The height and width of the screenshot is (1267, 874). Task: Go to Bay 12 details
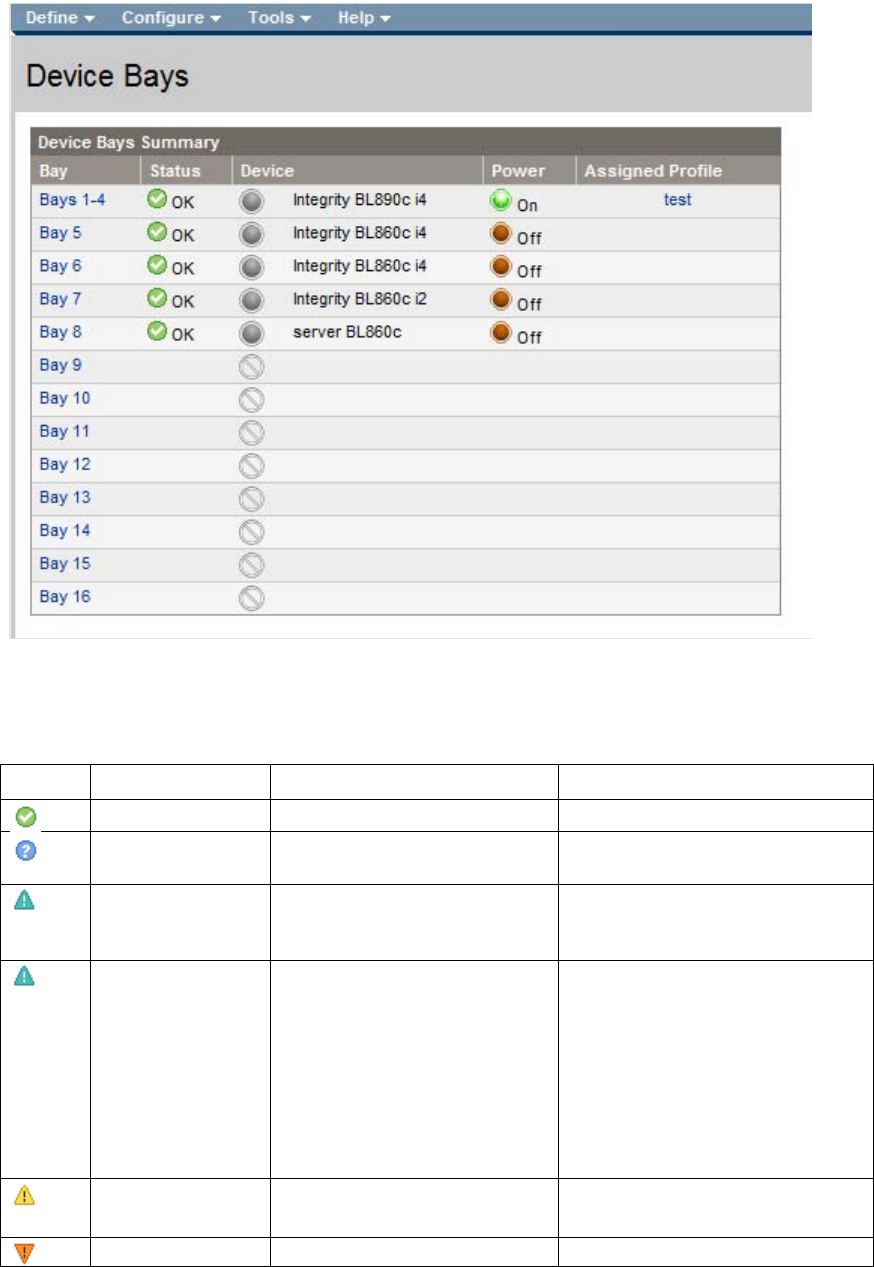65,464
